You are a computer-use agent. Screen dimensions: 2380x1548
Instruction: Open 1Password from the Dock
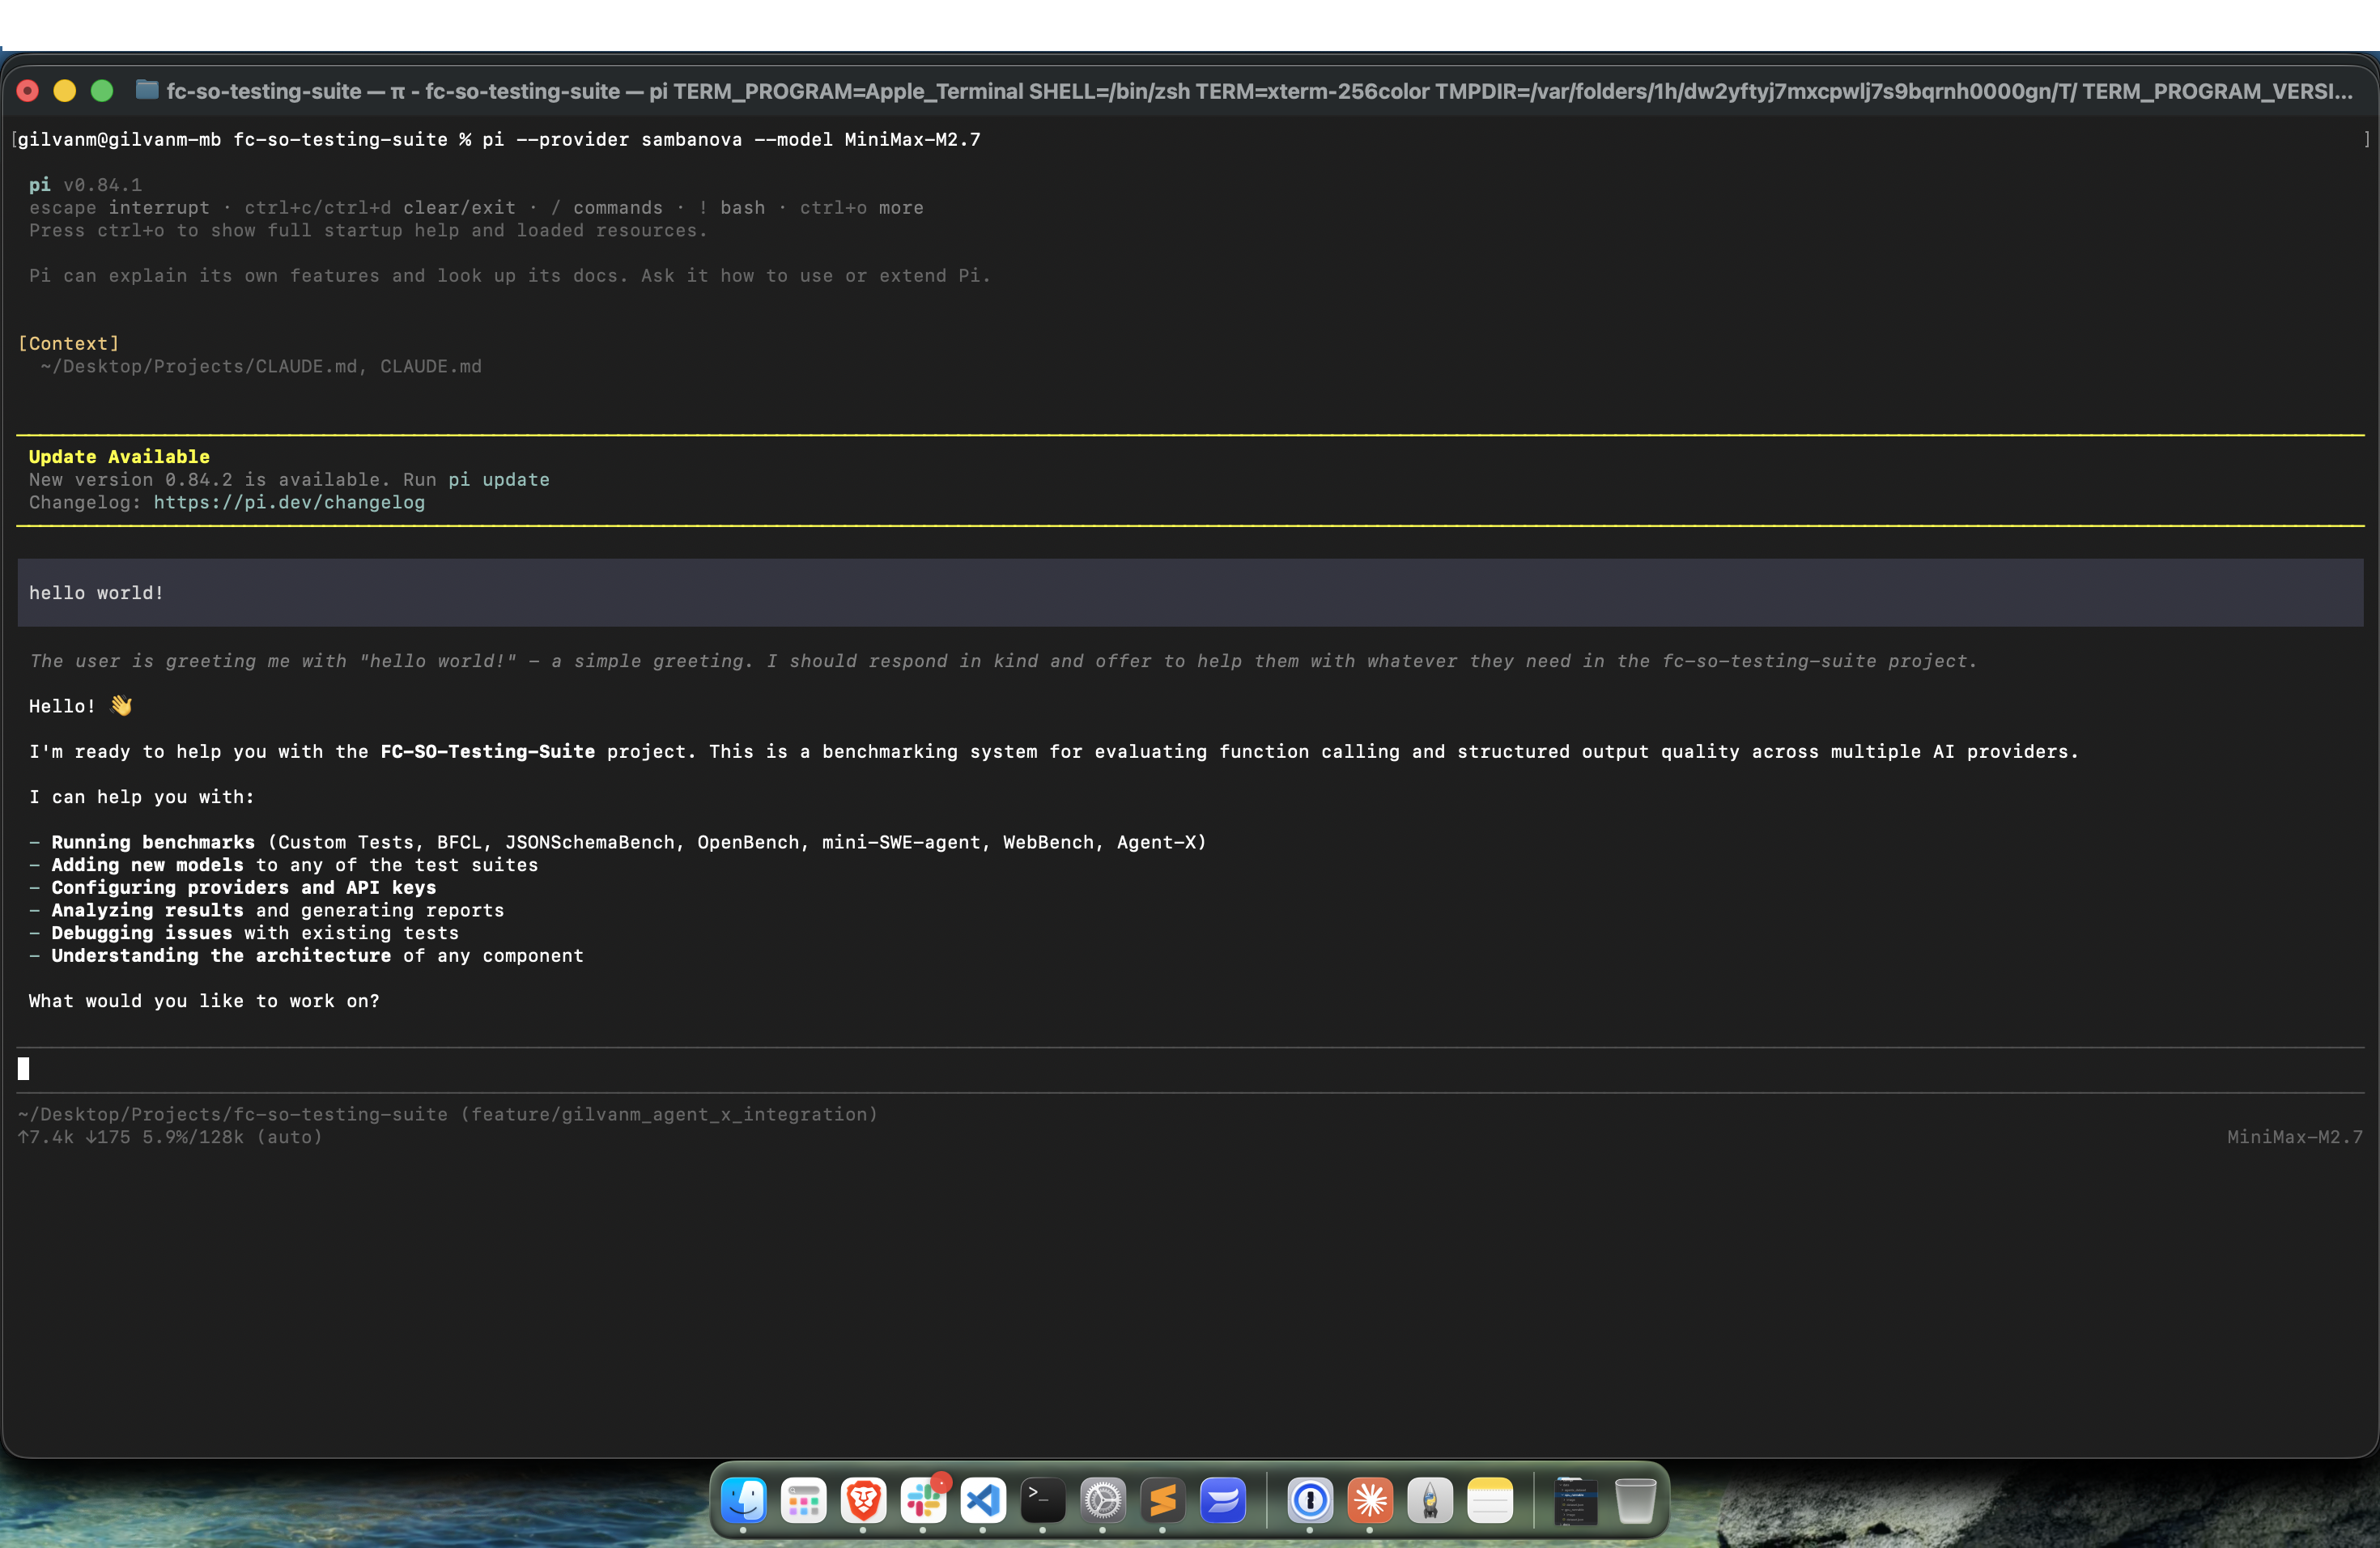1310,1500
